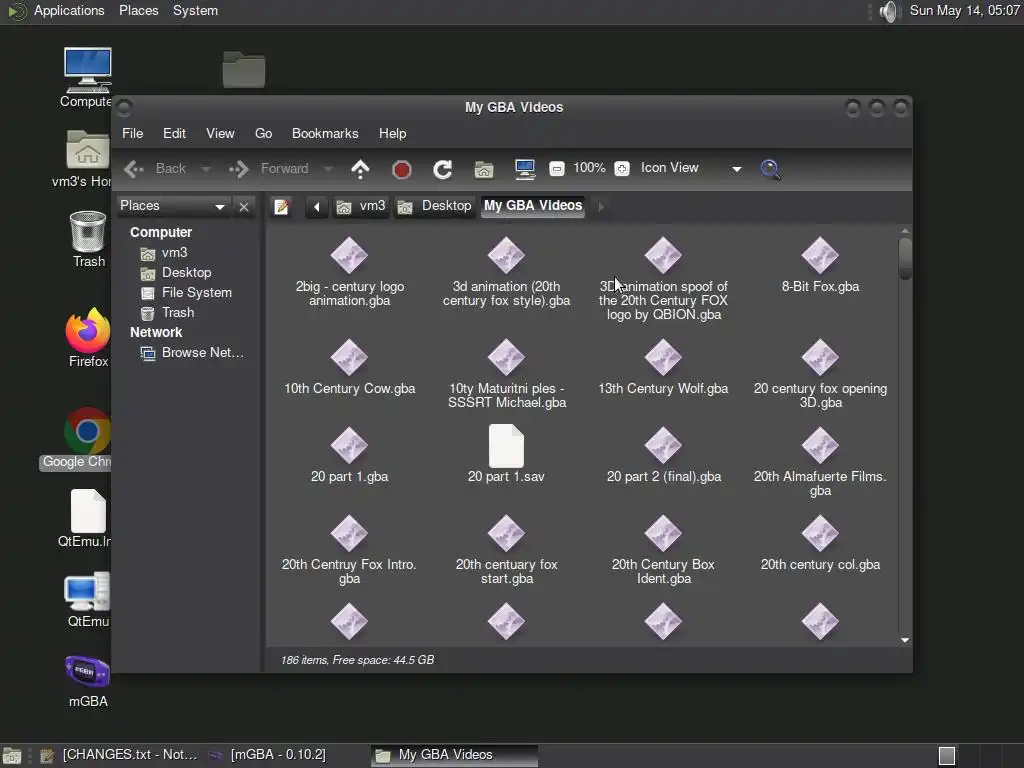Go to Desktop in path bar
This screenshot has height=768, width=1024.
coord(434,206)
